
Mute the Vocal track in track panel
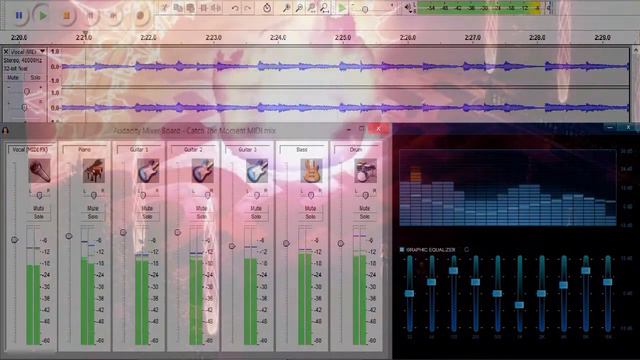[13, 77]
